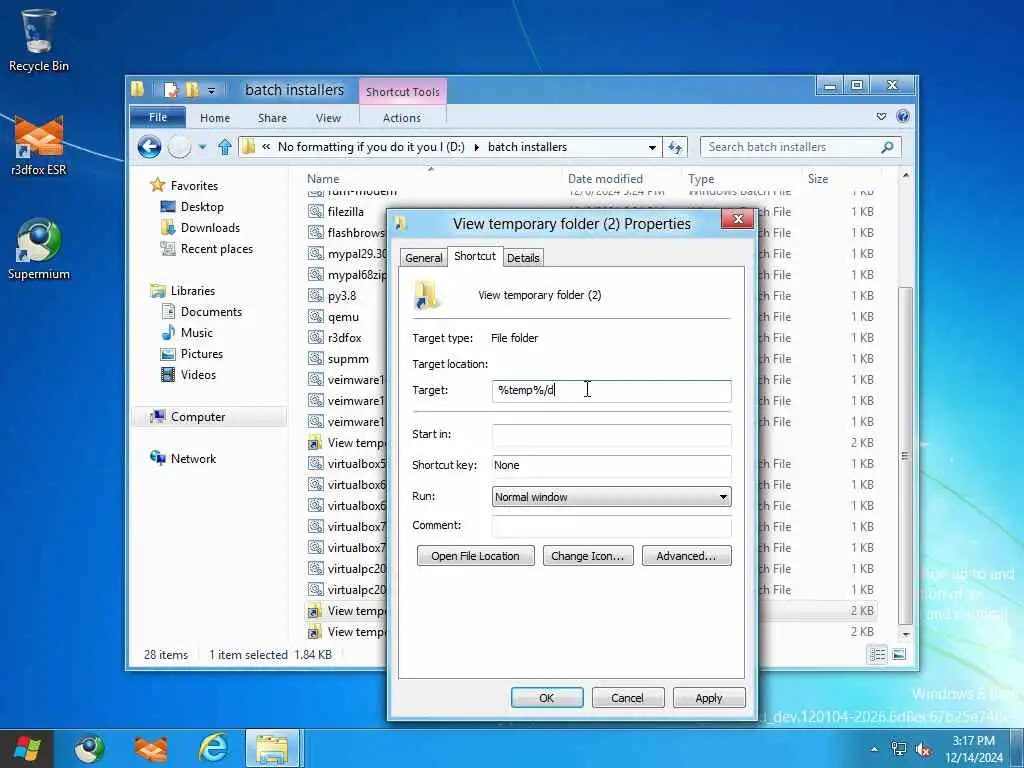Click Cancel in the Properties dialog

[x=628, y=698]
